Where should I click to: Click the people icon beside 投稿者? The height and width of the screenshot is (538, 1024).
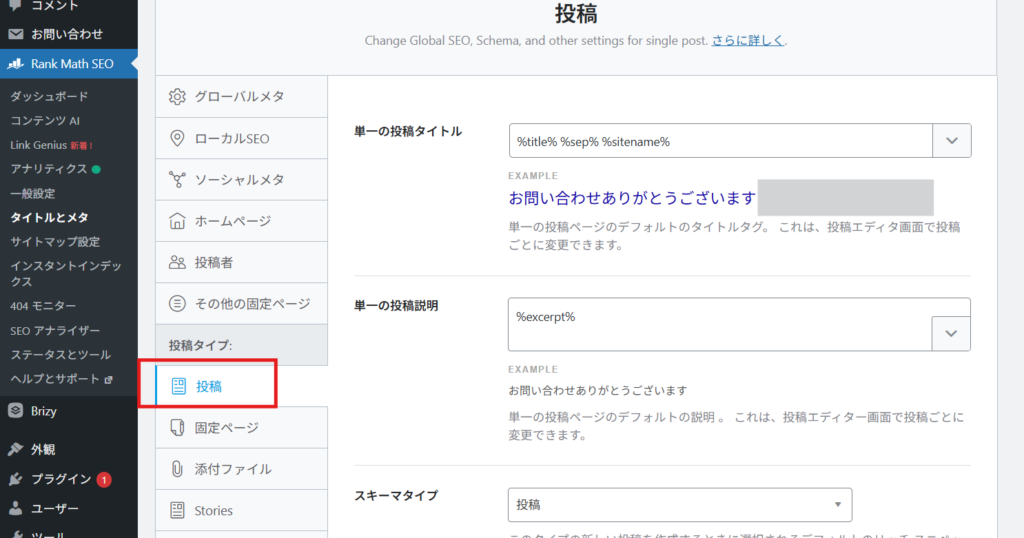click(178, 262)
